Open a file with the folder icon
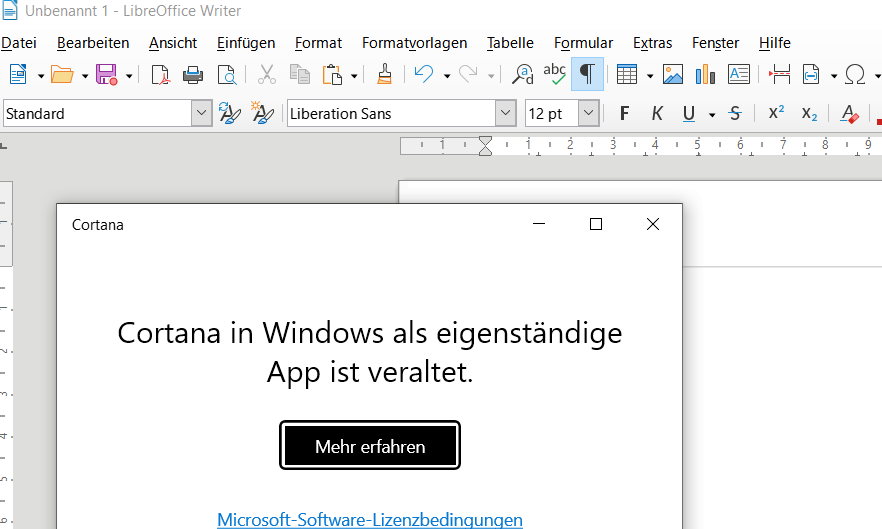 62,74
